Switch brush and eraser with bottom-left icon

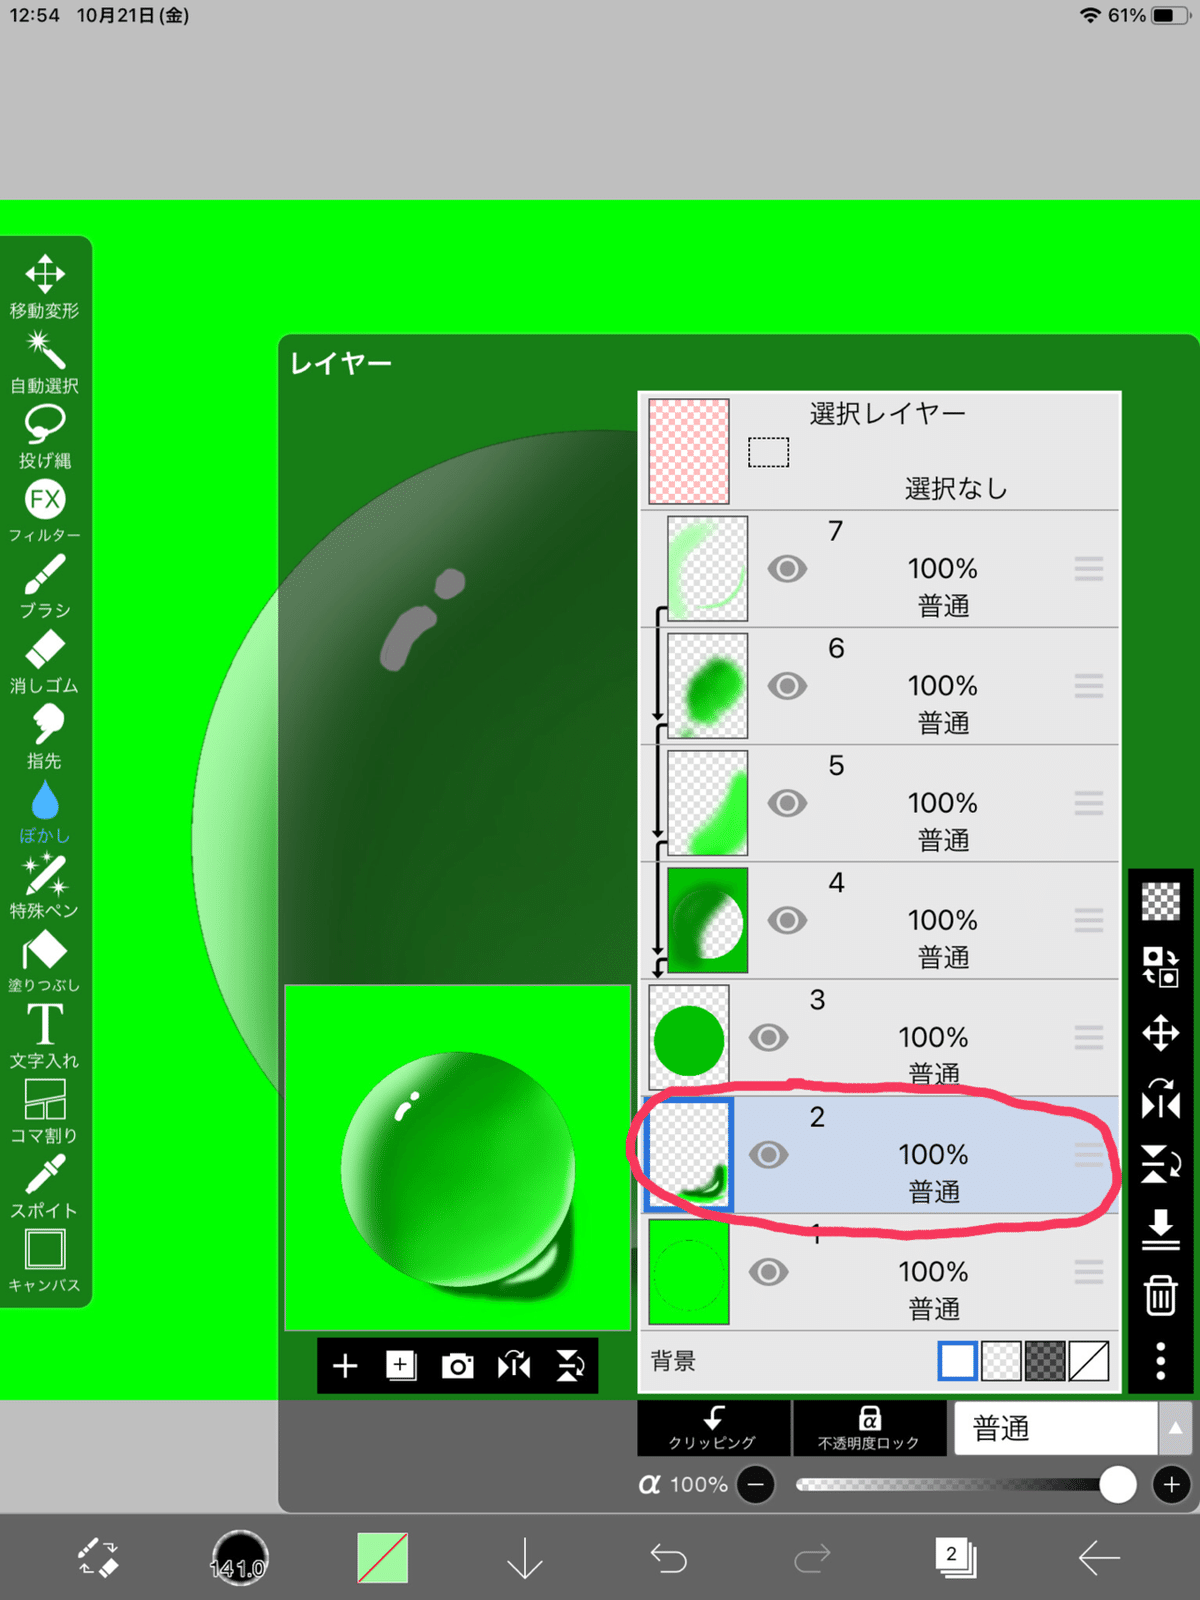(x=97, y=1558)
